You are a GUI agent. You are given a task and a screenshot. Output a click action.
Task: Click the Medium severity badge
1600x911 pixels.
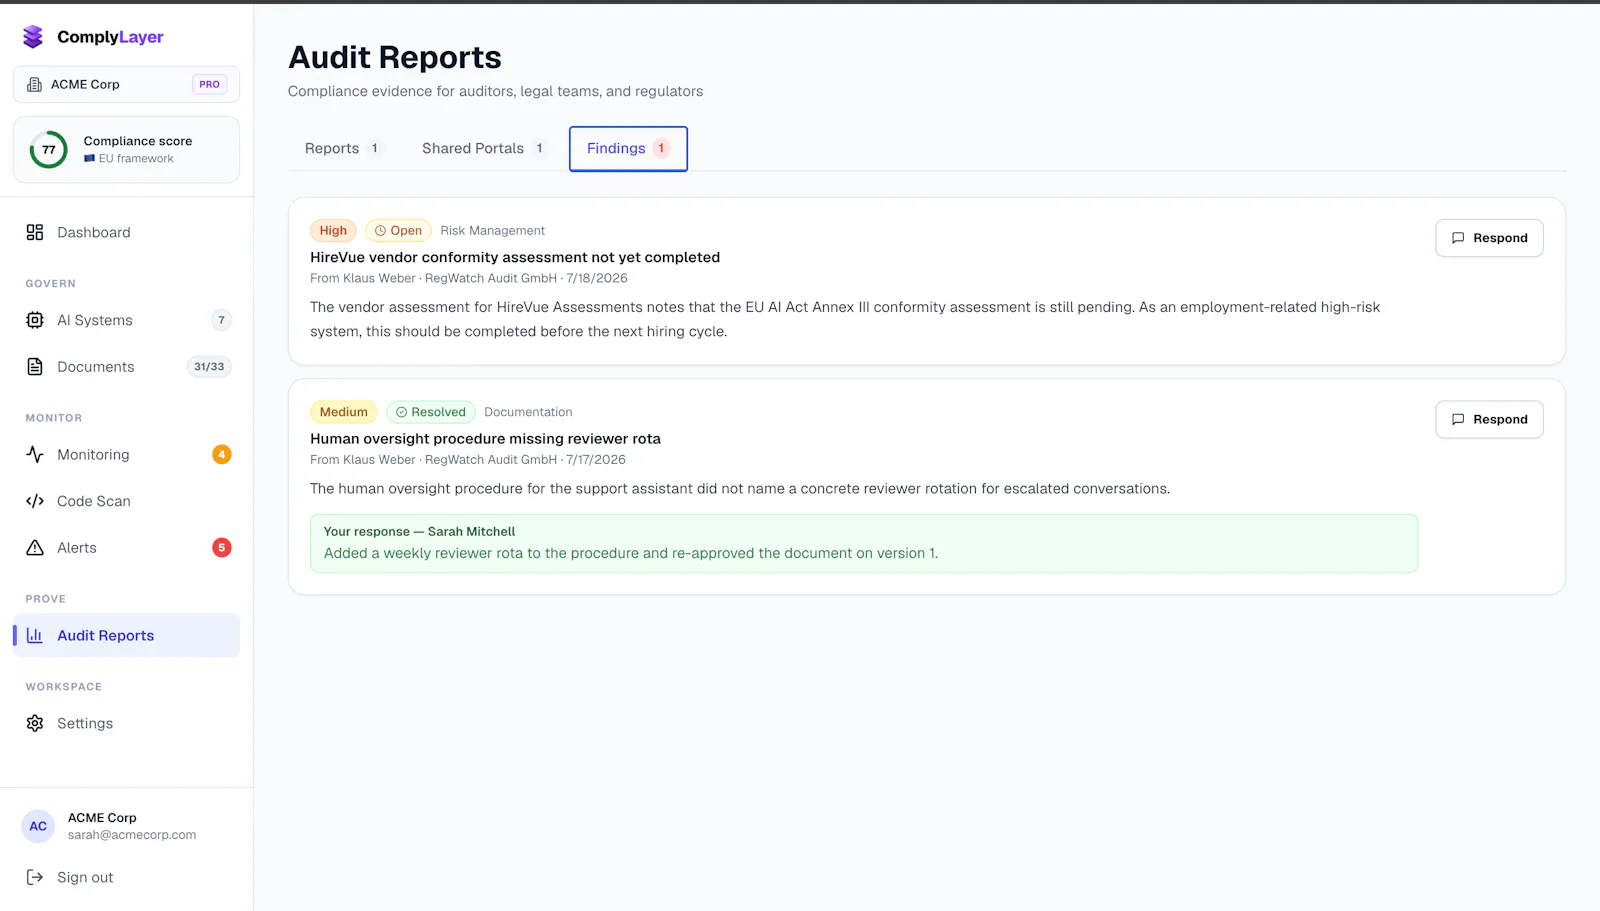point(344,412)
